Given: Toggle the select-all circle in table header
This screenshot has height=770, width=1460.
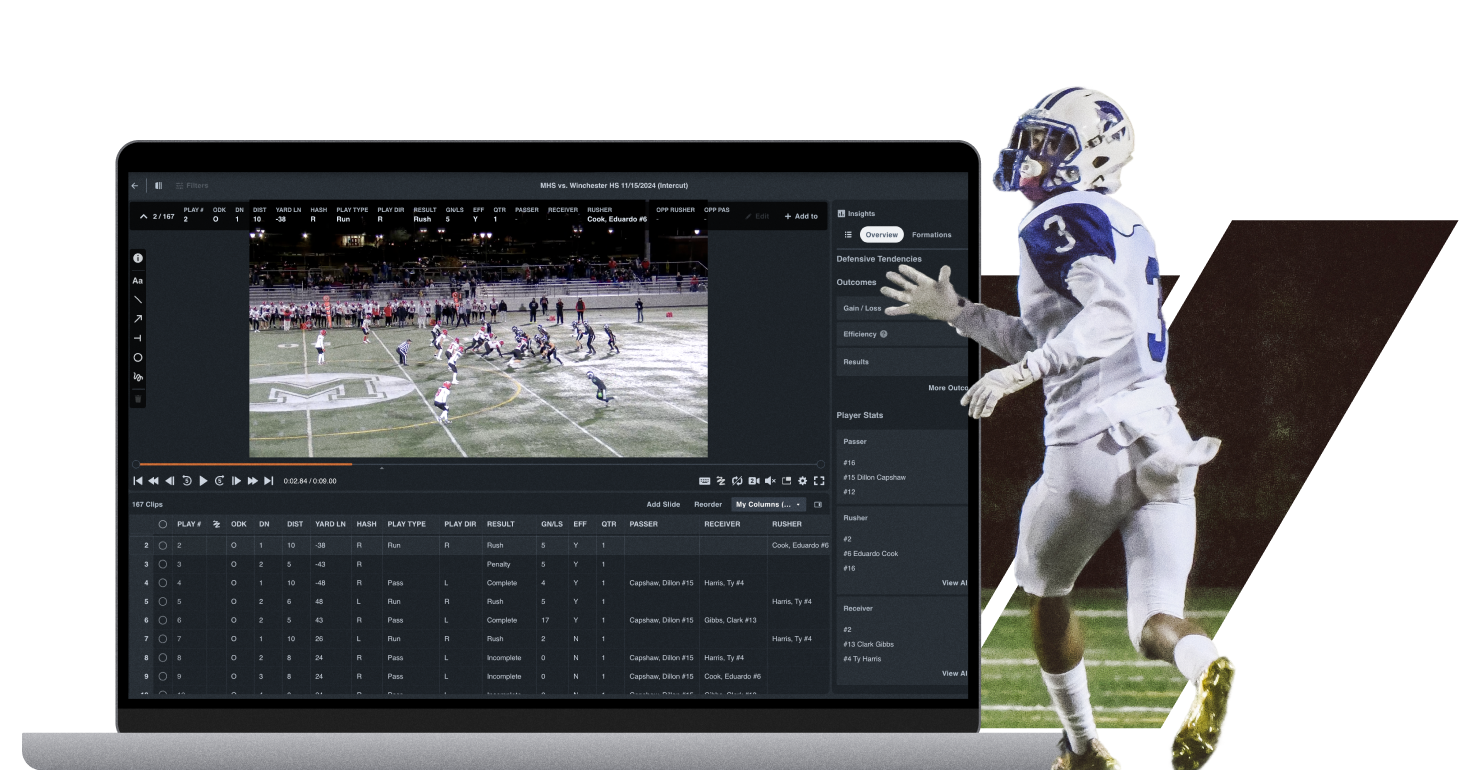Looking at the screenshot, I should click(163, 524).
